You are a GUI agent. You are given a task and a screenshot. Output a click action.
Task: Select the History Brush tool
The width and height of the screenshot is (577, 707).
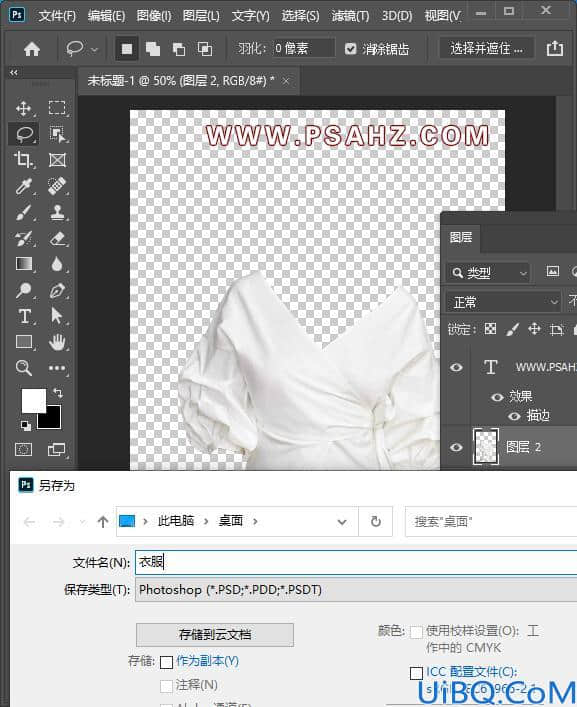[23, 238]
